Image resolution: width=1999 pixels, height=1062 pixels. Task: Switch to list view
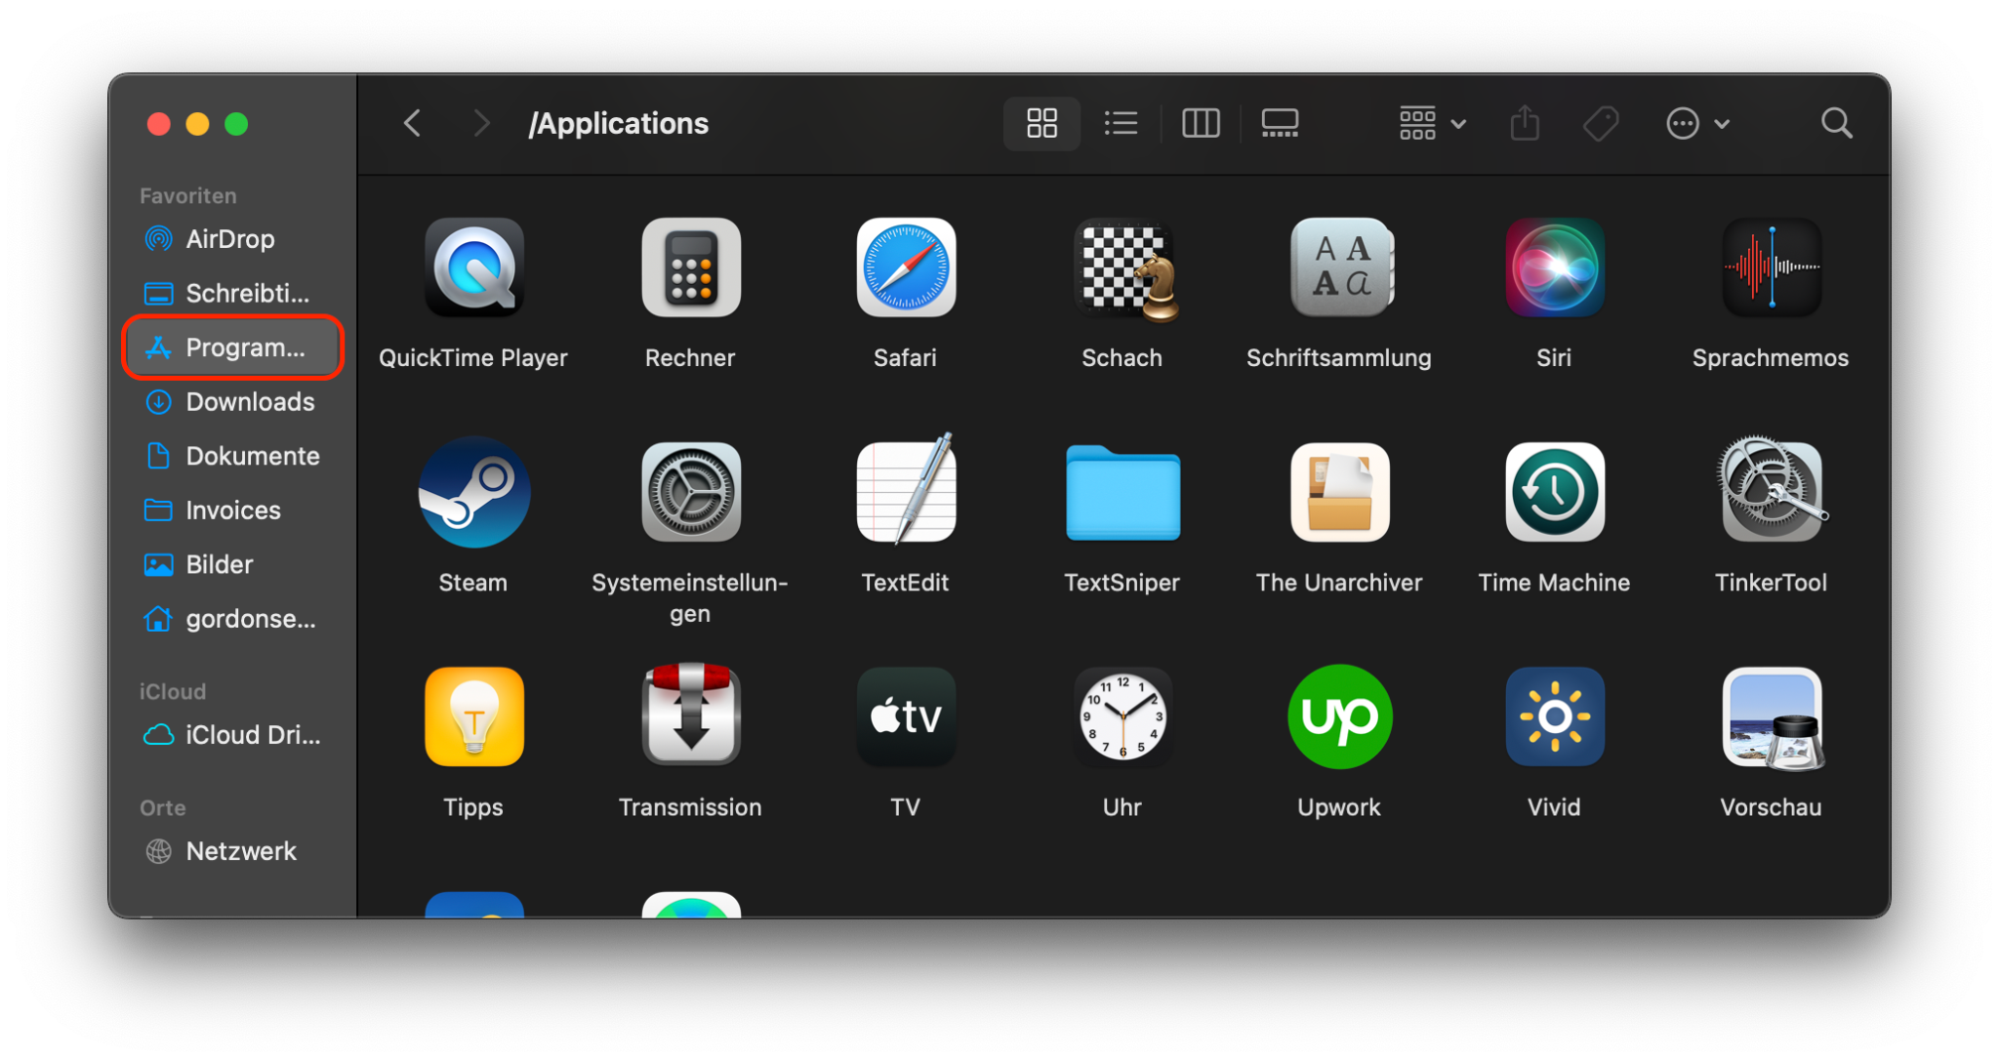pyautogui.click(x=1120, y=123)
